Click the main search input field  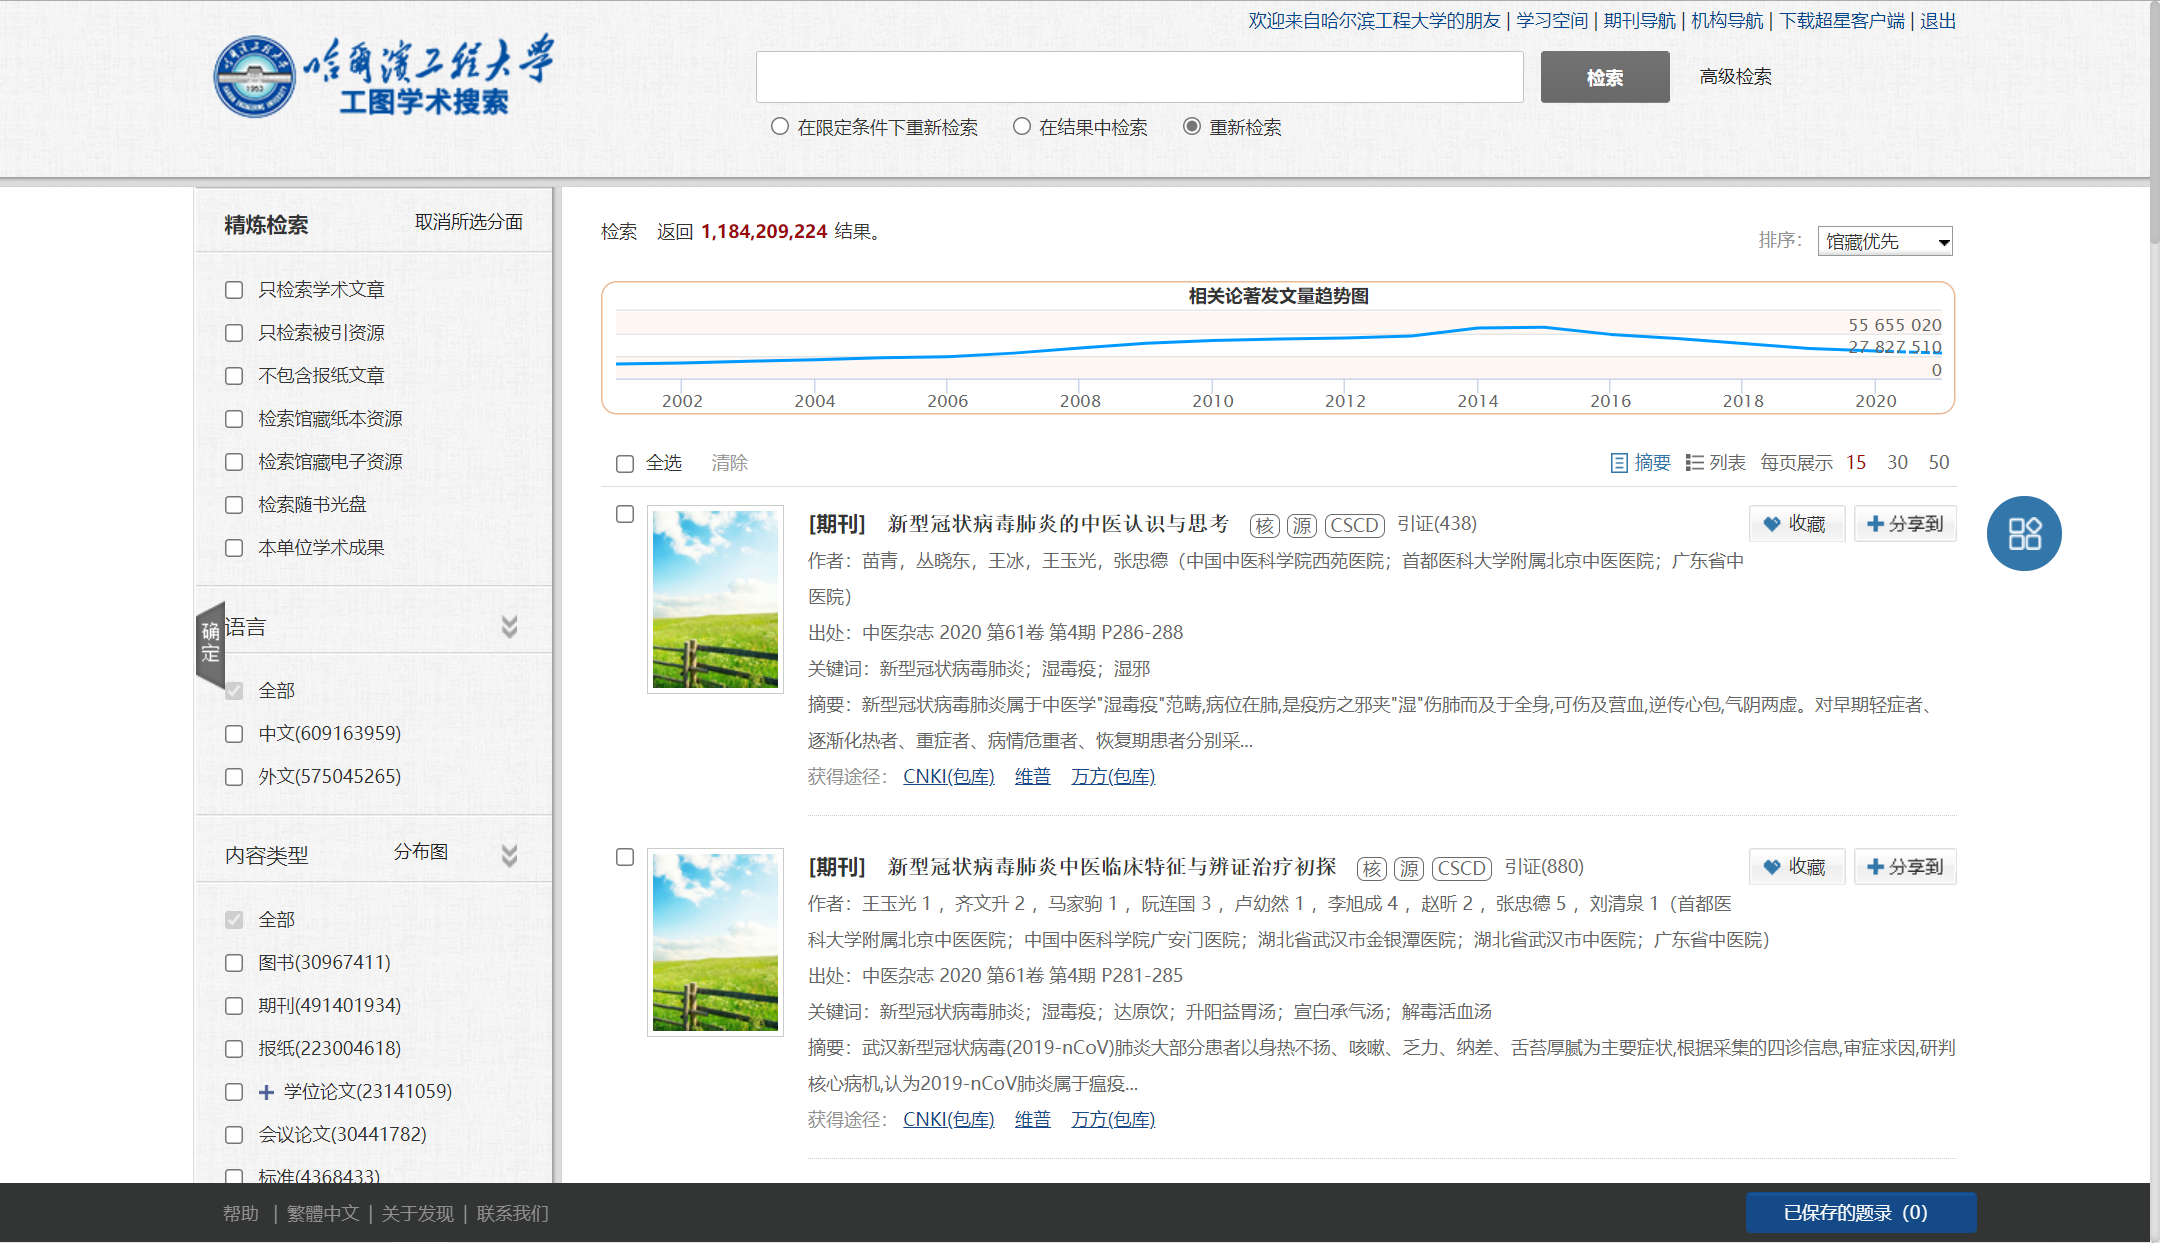[1139, 77]
